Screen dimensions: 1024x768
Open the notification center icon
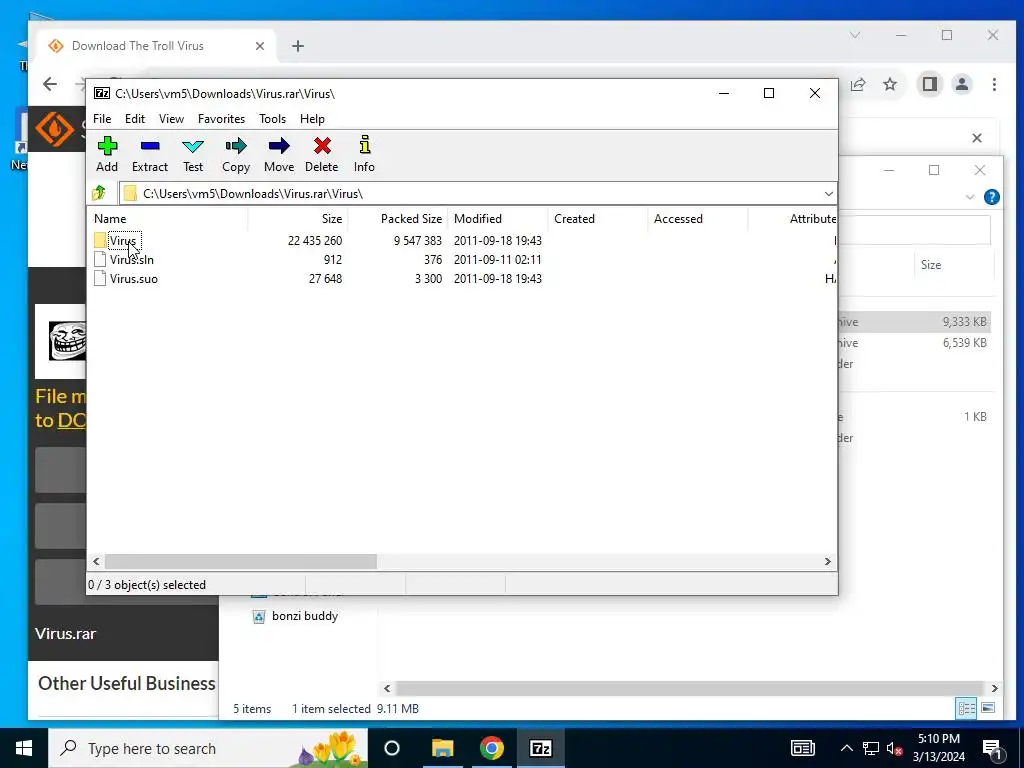992,749
